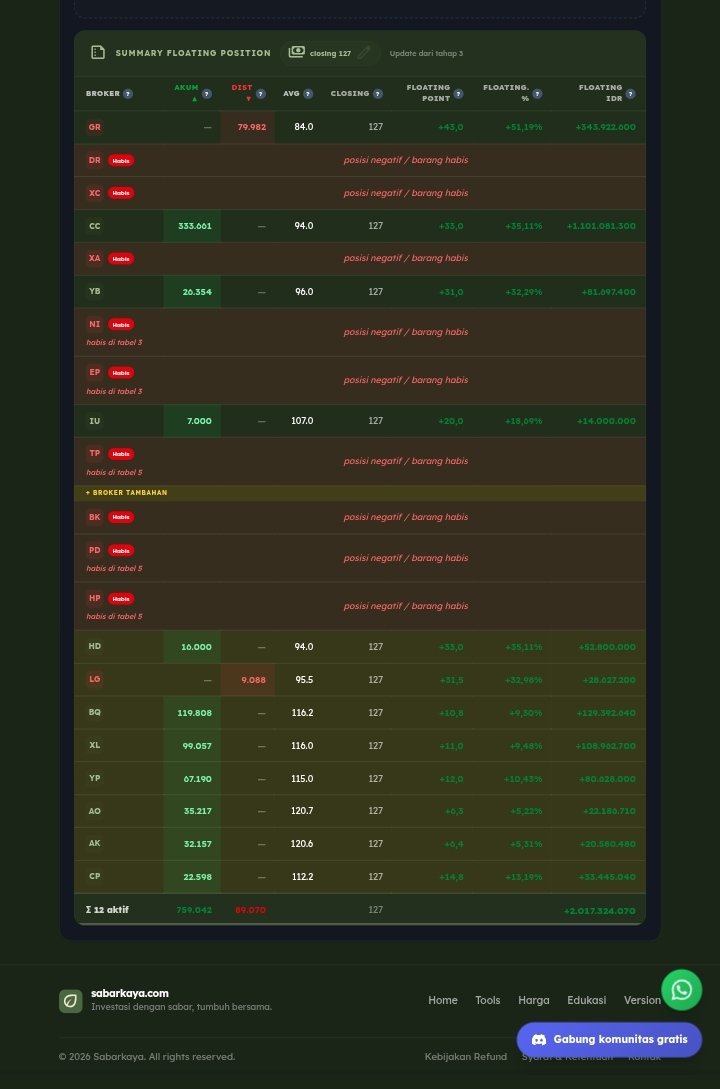Click the Discord icon in community button

(539, 1040)
